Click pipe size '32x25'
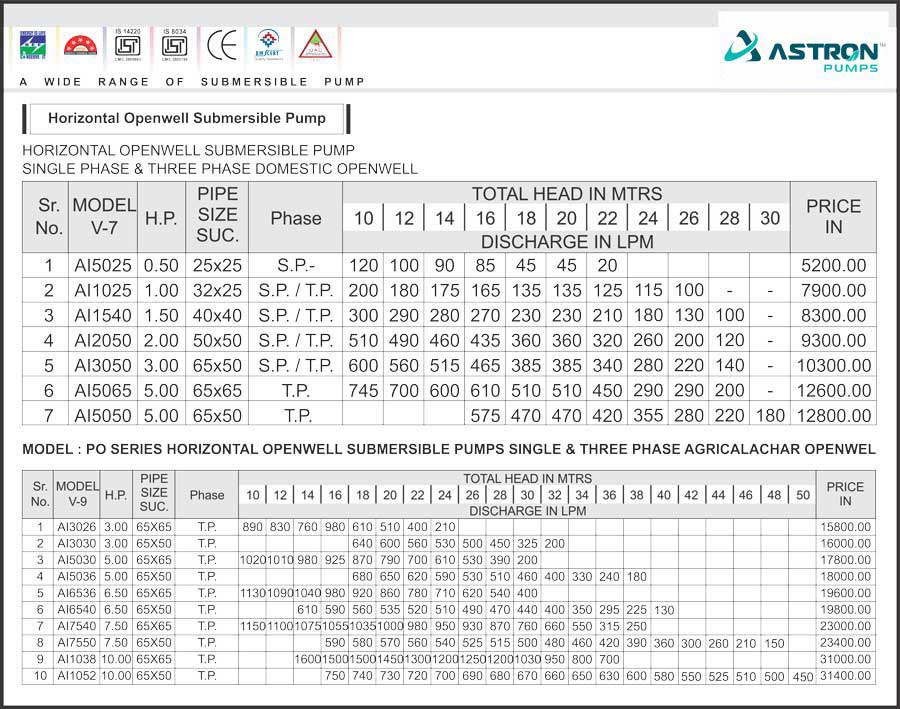 [217, 290]
